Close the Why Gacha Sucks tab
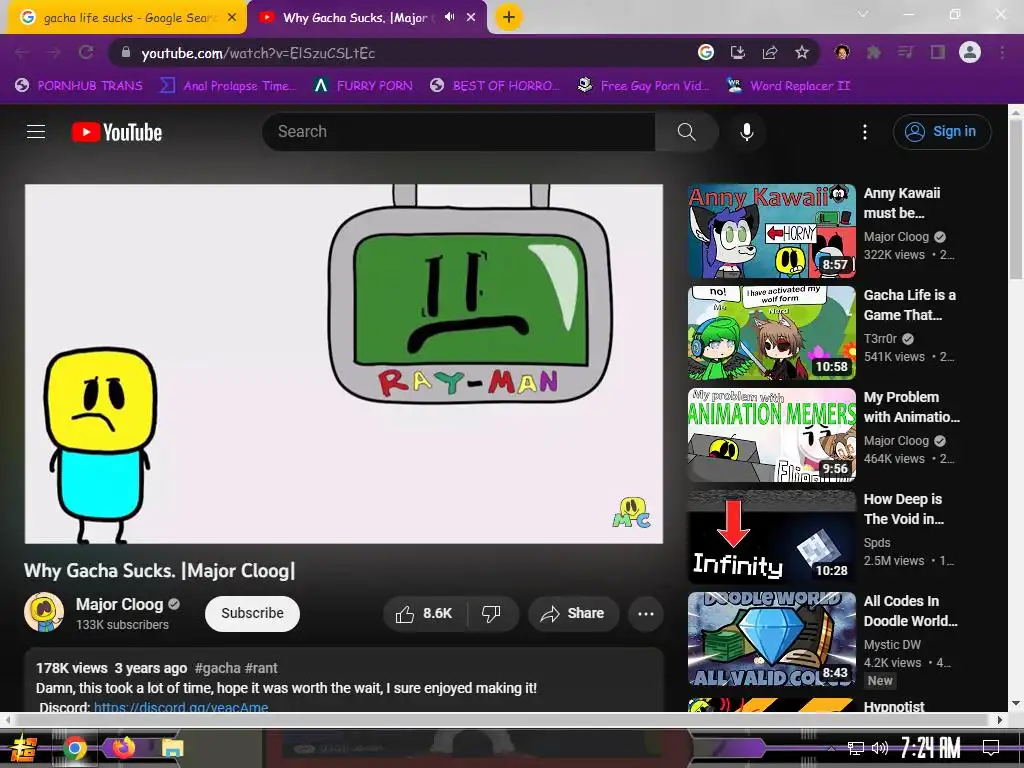This screenshot has width=1024, height=768. (471, 18)
